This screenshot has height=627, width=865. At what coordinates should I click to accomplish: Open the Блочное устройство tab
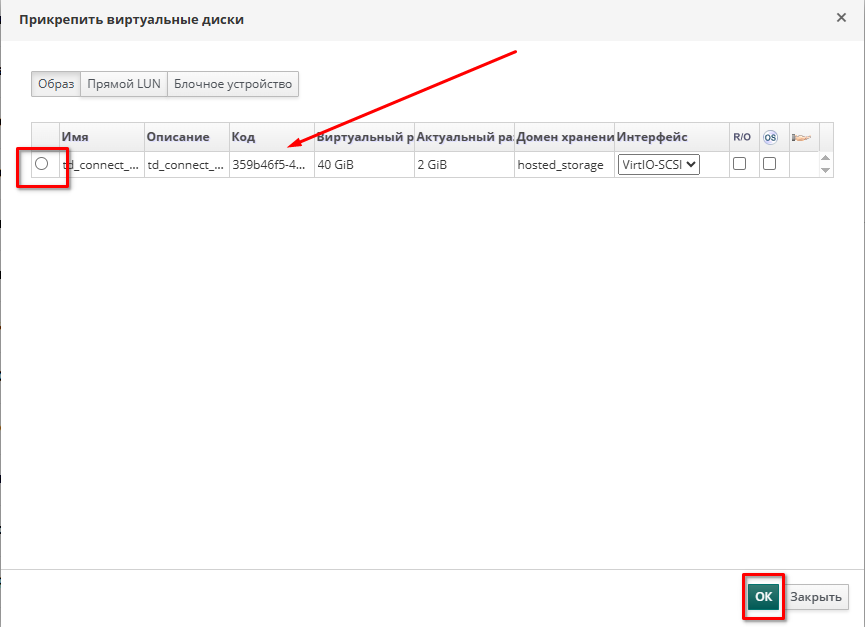[x=233, y=84]
